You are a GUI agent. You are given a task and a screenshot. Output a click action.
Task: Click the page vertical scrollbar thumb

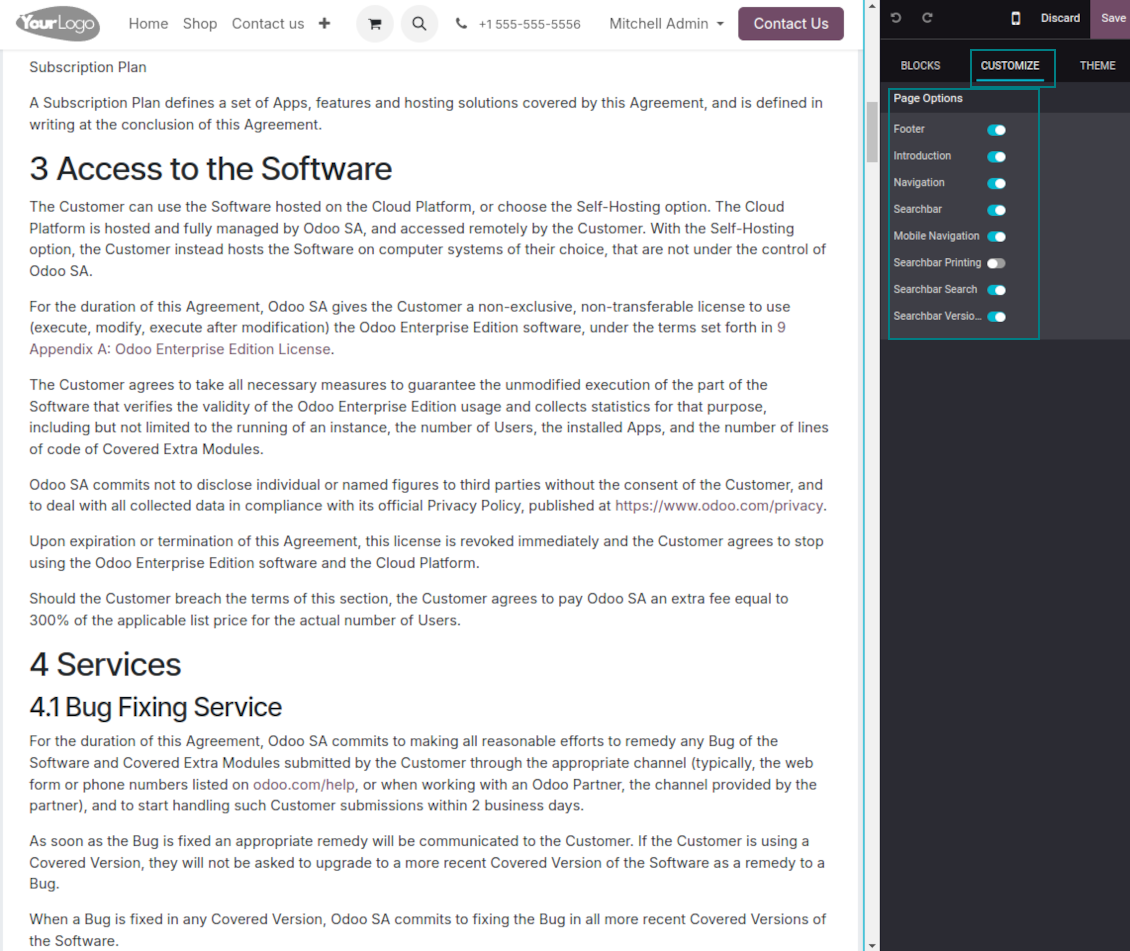coord(871,130)
